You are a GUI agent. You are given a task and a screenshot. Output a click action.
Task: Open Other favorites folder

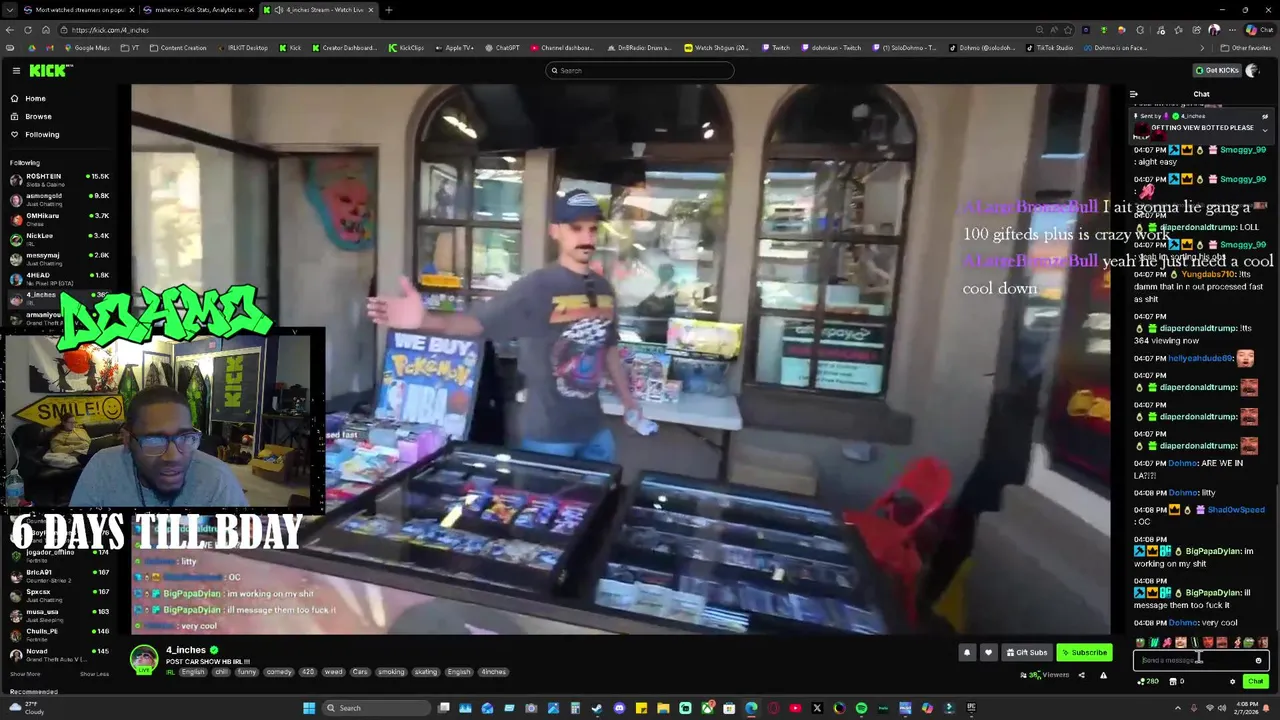[1246, 48]
